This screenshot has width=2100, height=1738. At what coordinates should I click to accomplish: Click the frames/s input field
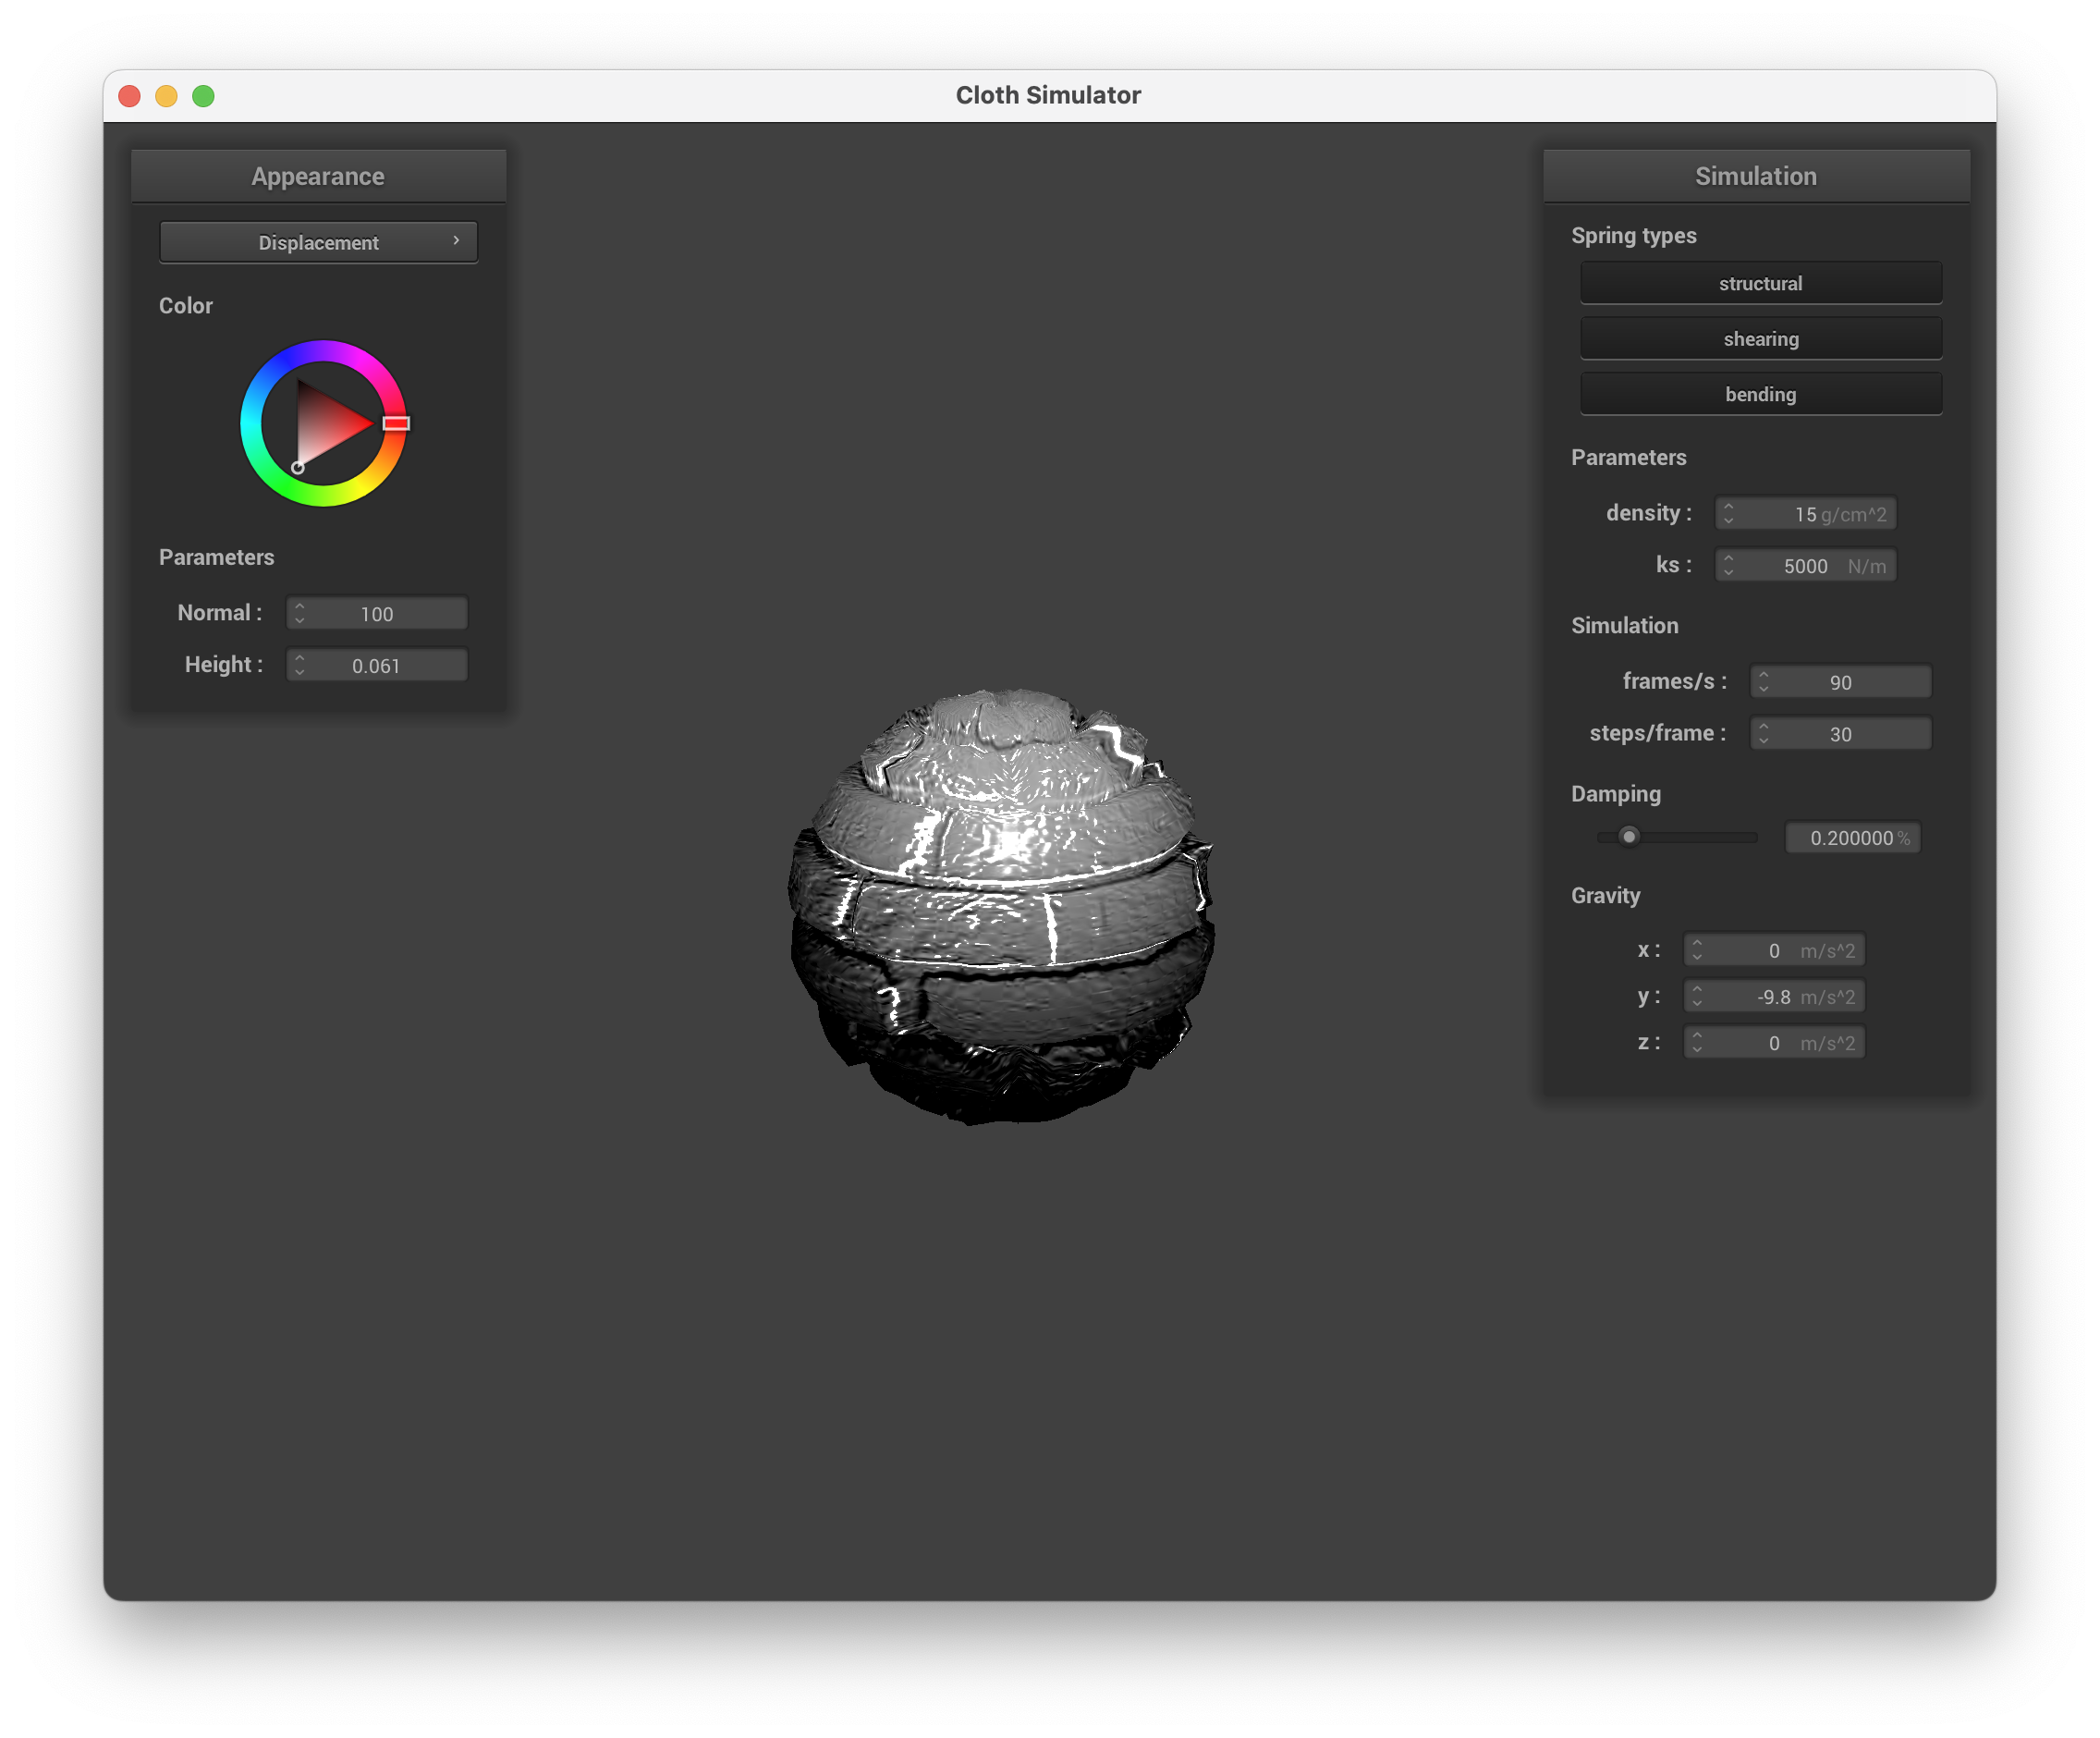[x=1840, y=682]
